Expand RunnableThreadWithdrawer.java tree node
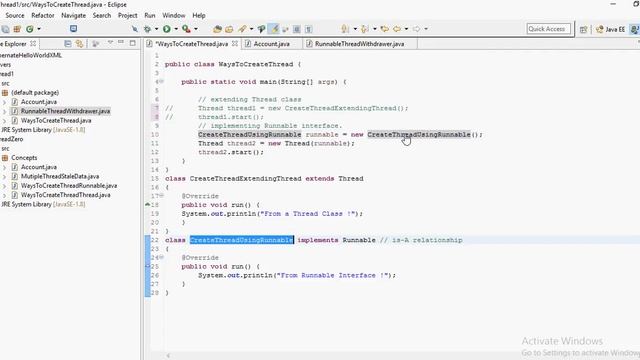Image resolution: width=640 pixels, height=360 pixels. pos(4,111)
